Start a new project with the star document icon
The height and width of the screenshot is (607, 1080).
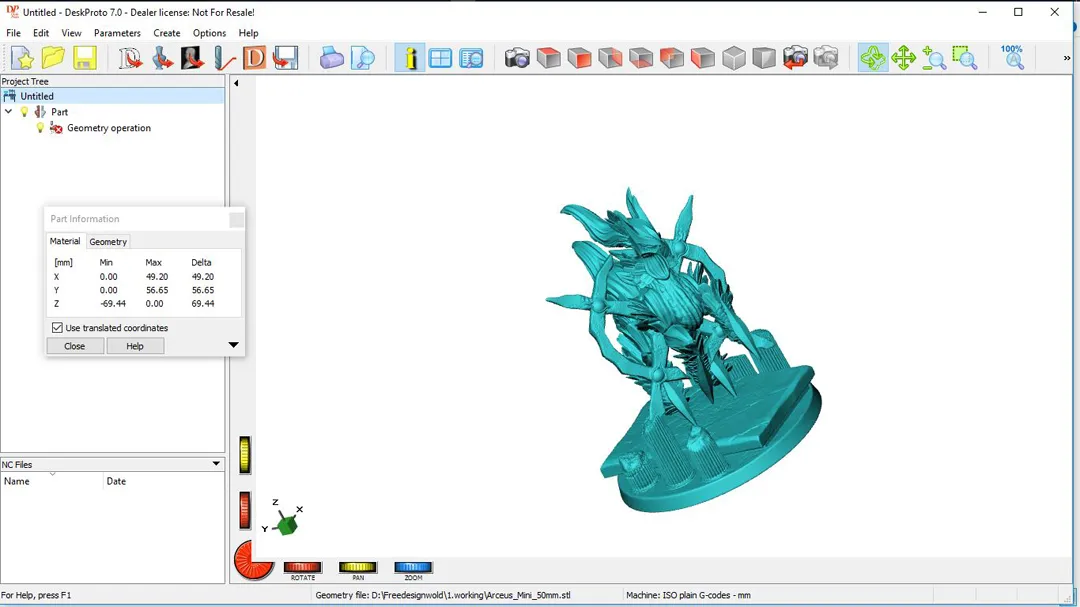pos(23,58)
